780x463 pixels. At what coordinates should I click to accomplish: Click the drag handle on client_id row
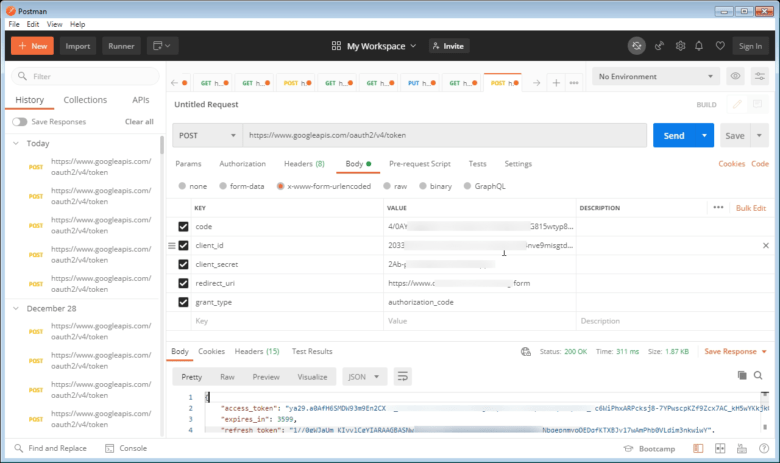[x=172, y=245]
